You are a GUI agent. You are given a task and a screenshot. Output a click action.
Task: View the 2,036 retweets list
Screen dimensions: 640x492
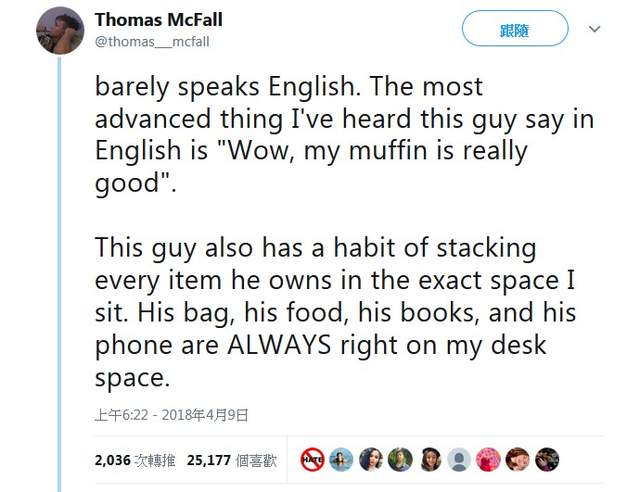[135, 460]
